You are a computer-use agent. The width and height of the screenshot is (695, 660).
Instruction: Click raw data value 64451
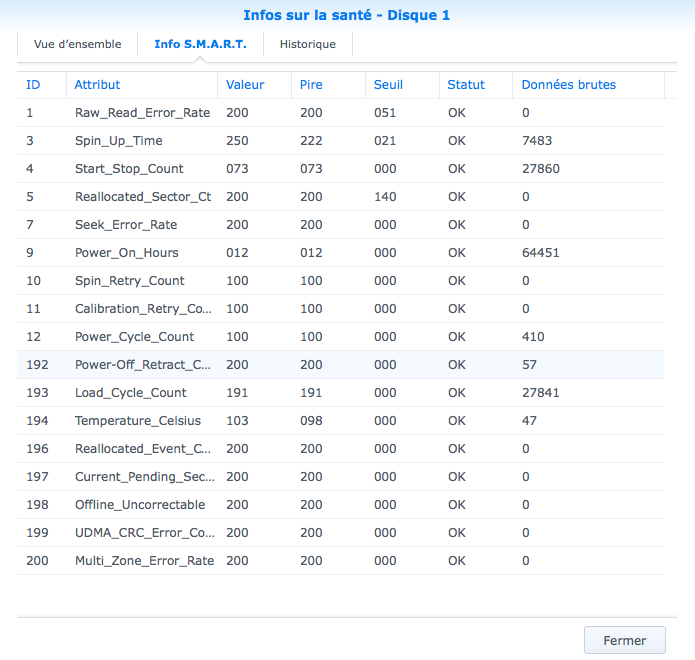(541, 253)
